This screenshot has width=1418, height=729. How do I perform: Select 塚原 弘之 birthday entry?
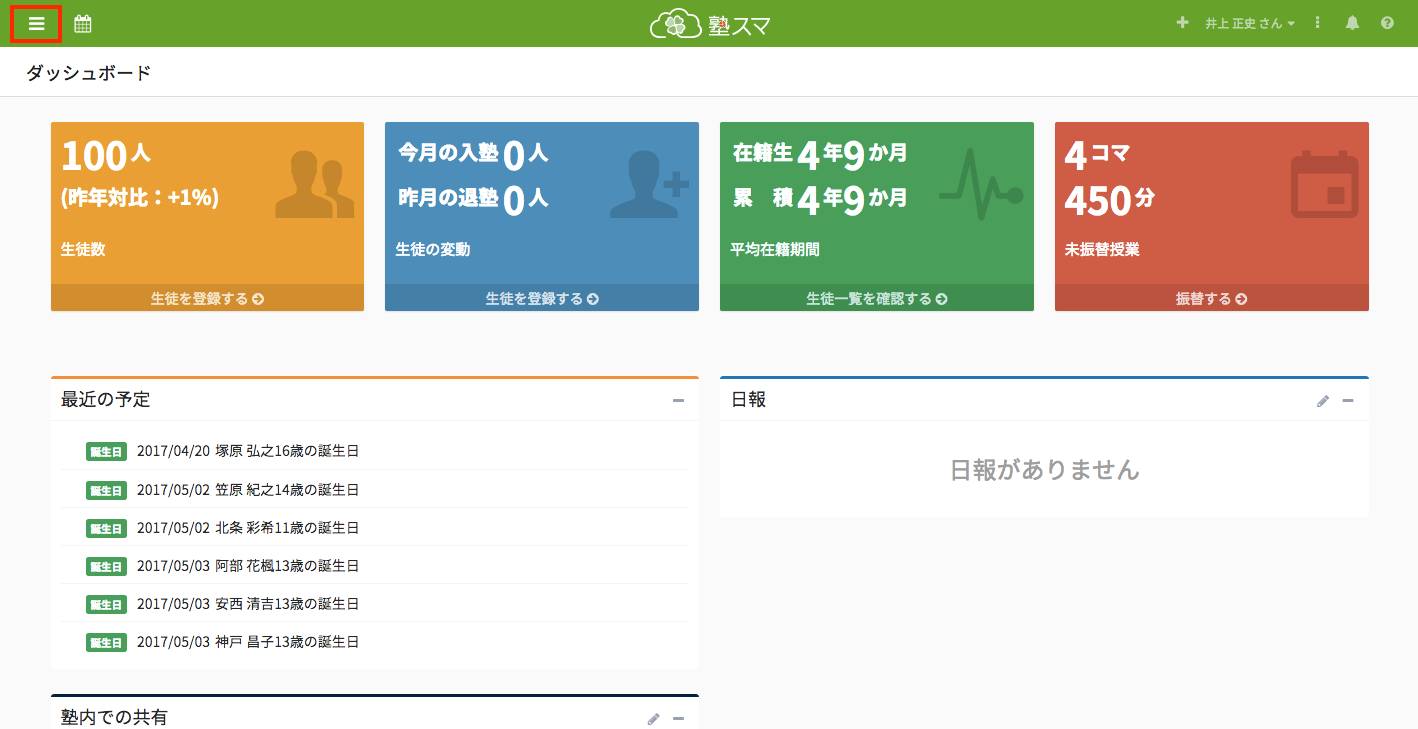click(x=247, y=451)
